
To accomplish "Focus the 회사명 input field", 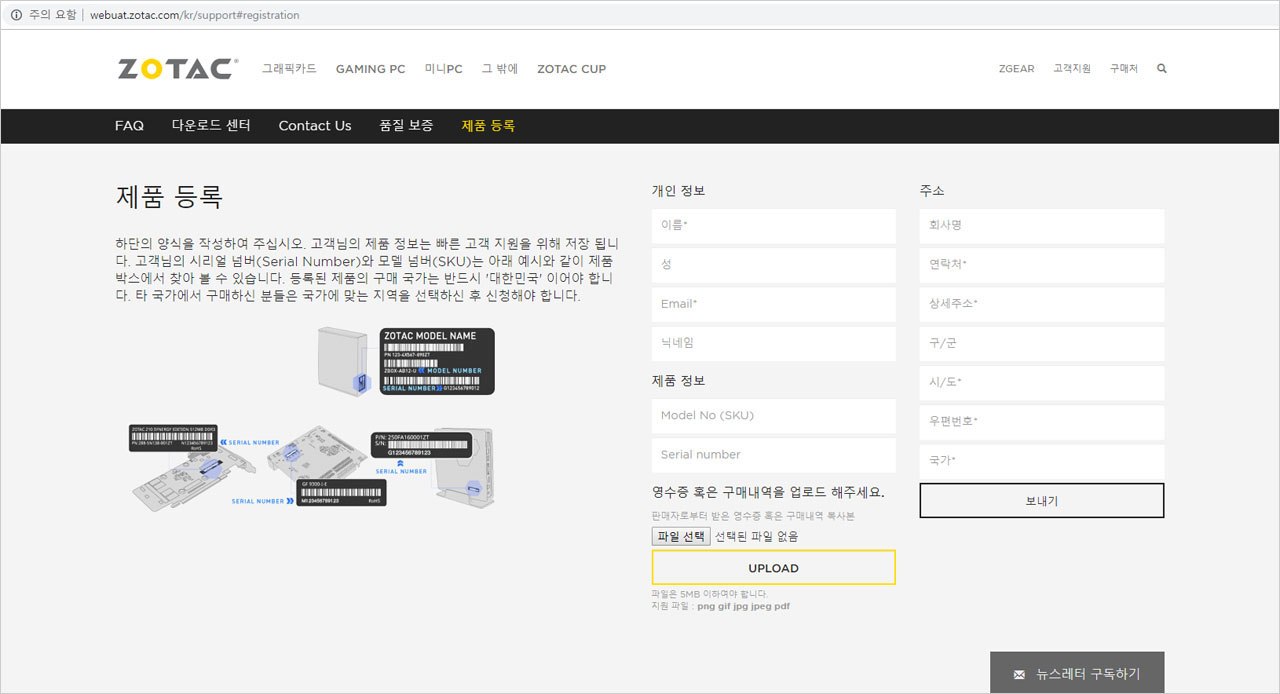I will coord(1042,226).
